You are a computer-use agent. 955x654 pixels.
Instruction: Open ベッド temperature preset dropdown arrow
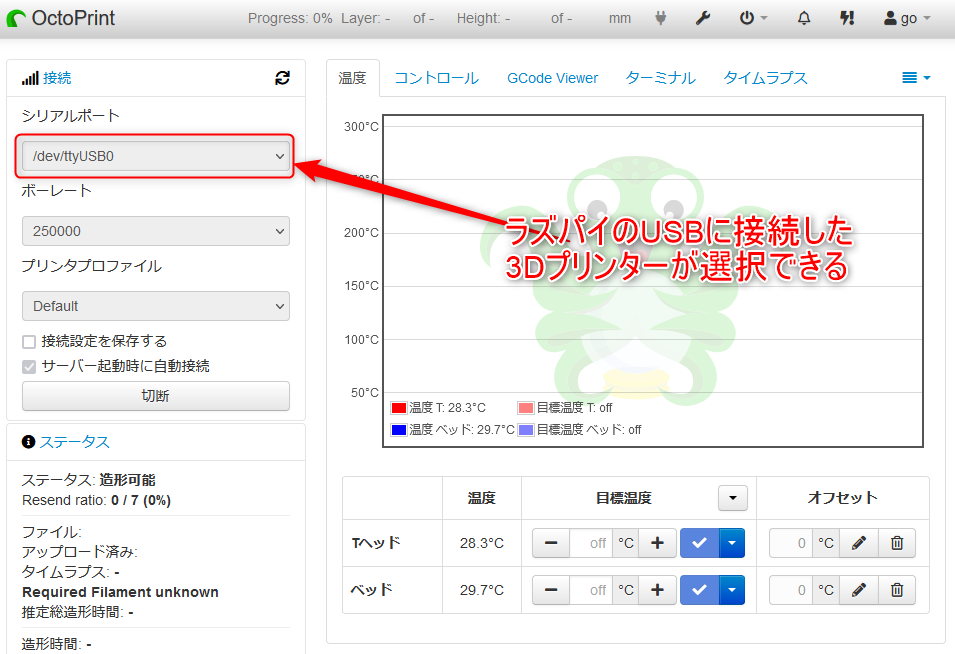(x=732, y=589)
